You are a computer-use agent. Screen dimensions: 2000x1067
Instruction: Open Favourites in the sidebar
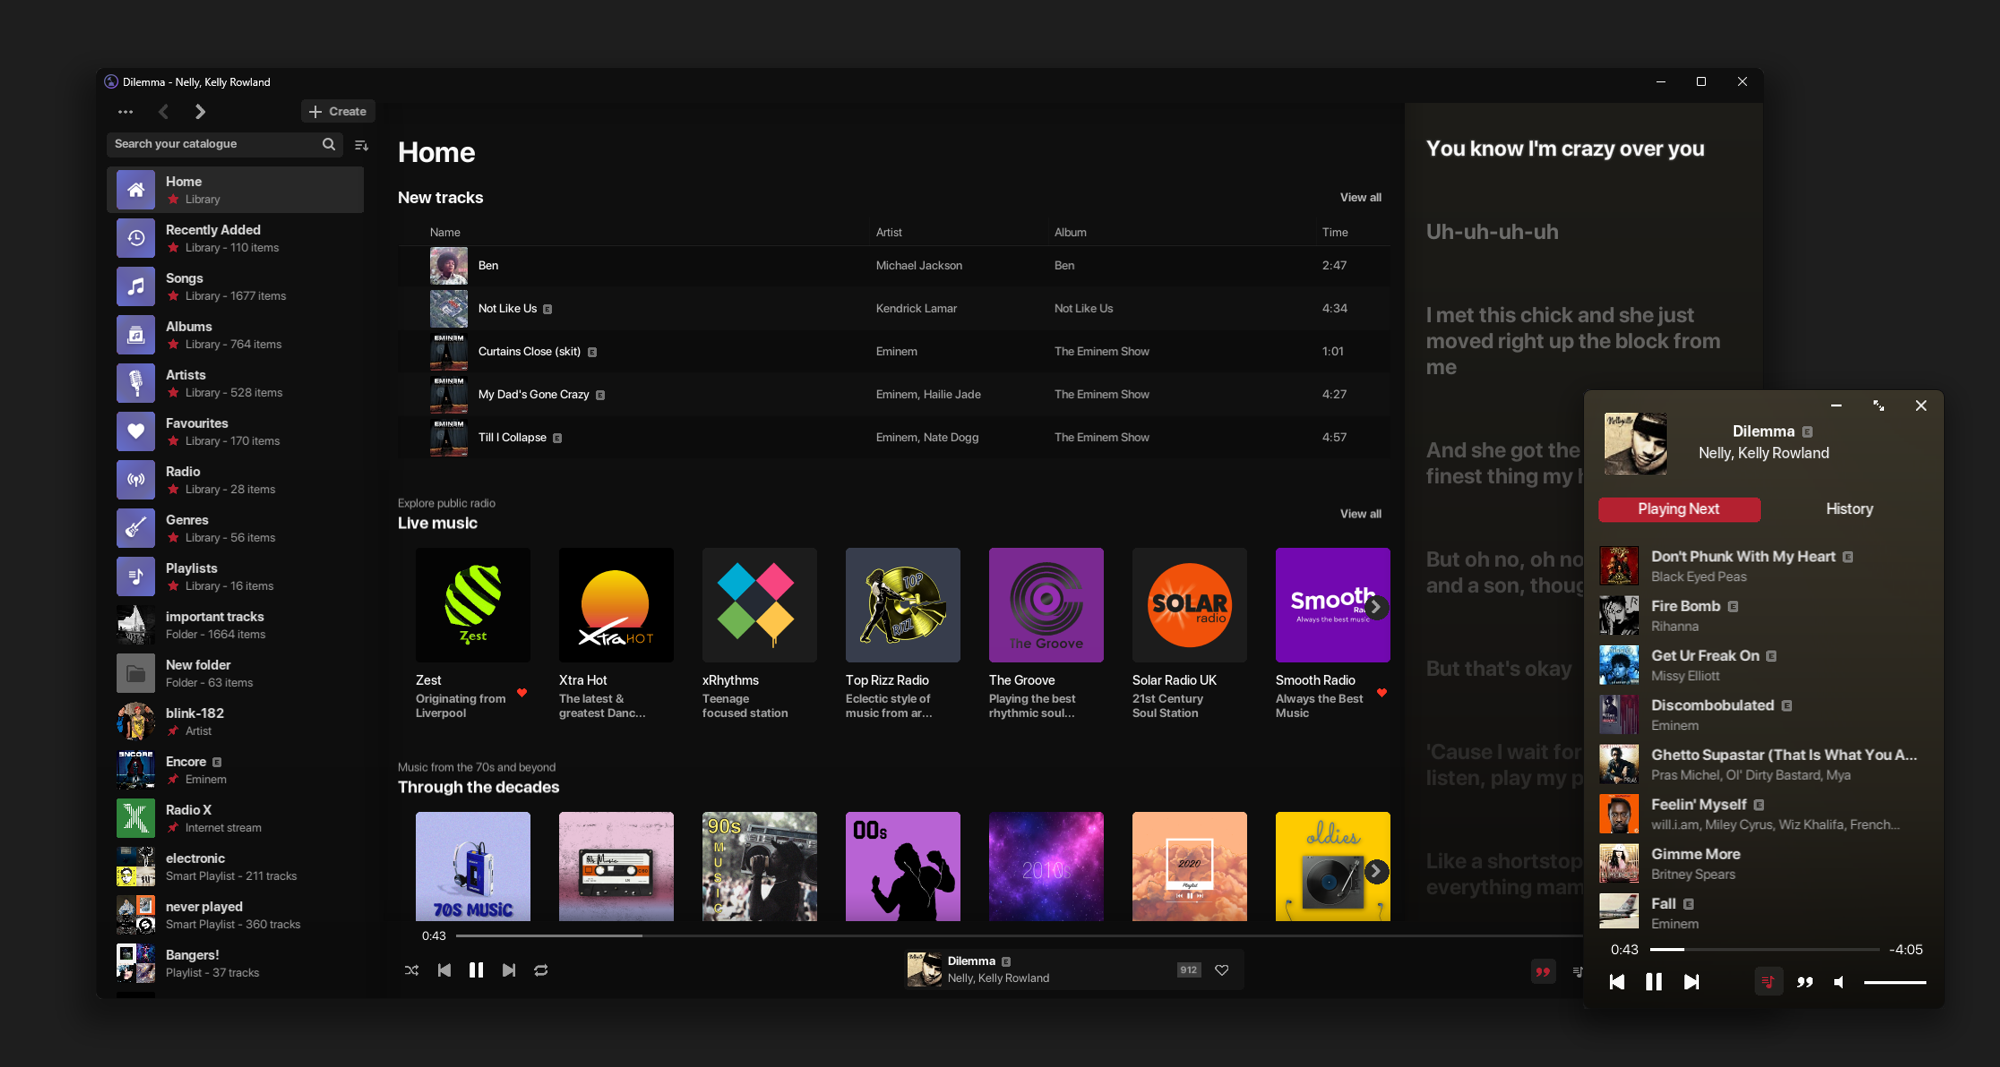point(235,432)
